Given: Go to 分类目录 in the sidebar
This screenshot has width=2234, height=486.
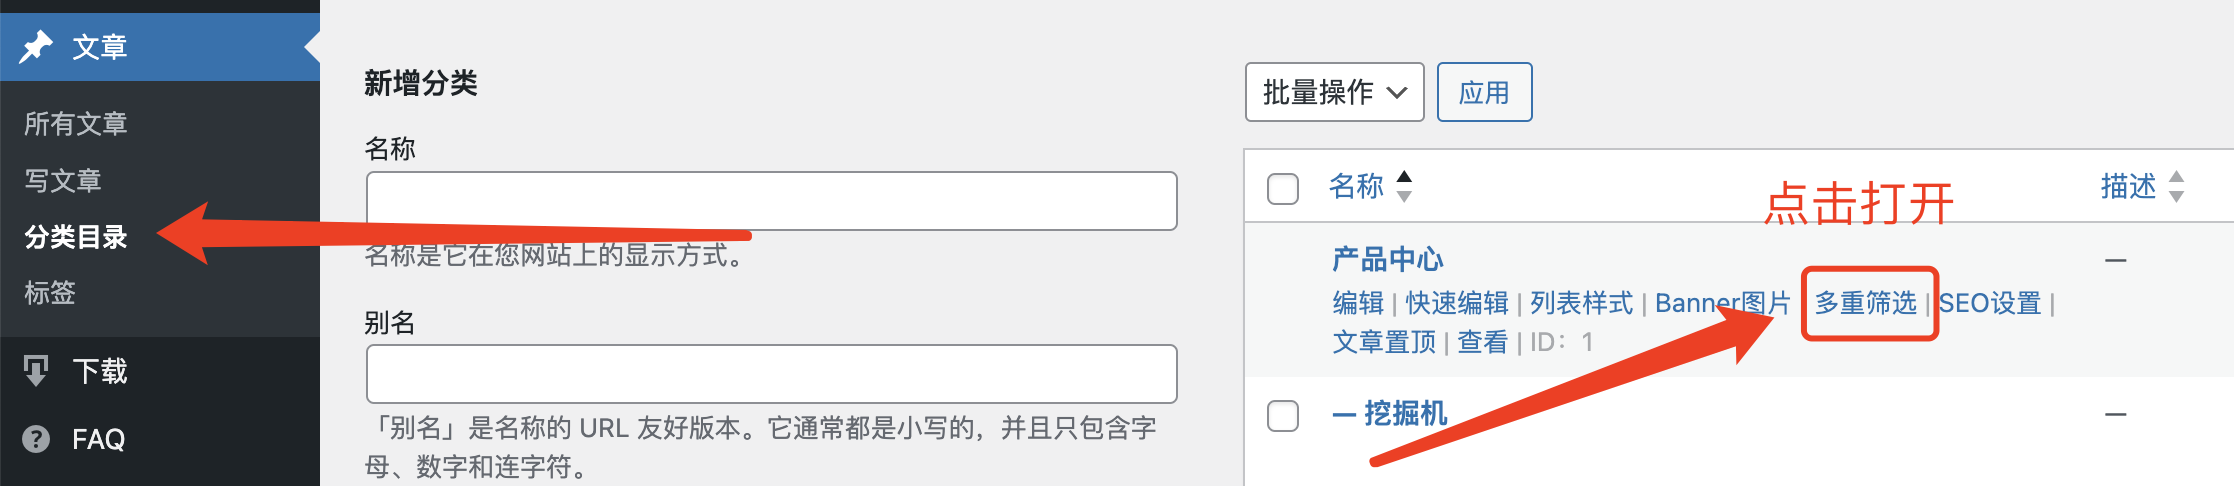Looking at the screenshot, I should tap(76, 237).
